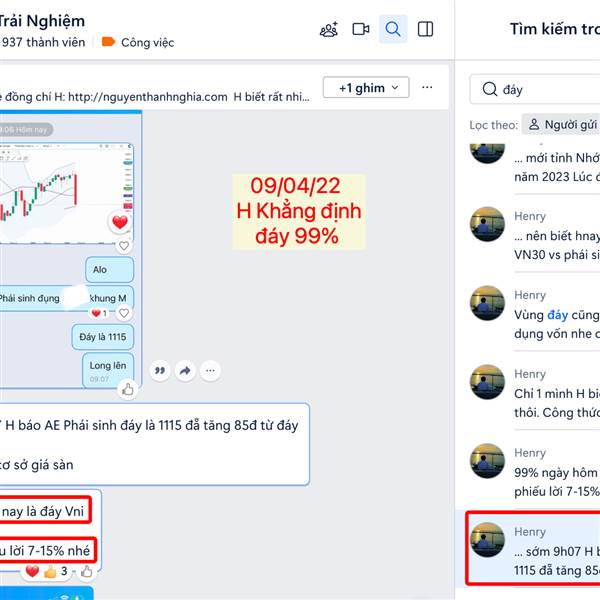The image size is (600, 600).
Task: Click the 'Long lên' message bubble
Action: click(108, 370)
